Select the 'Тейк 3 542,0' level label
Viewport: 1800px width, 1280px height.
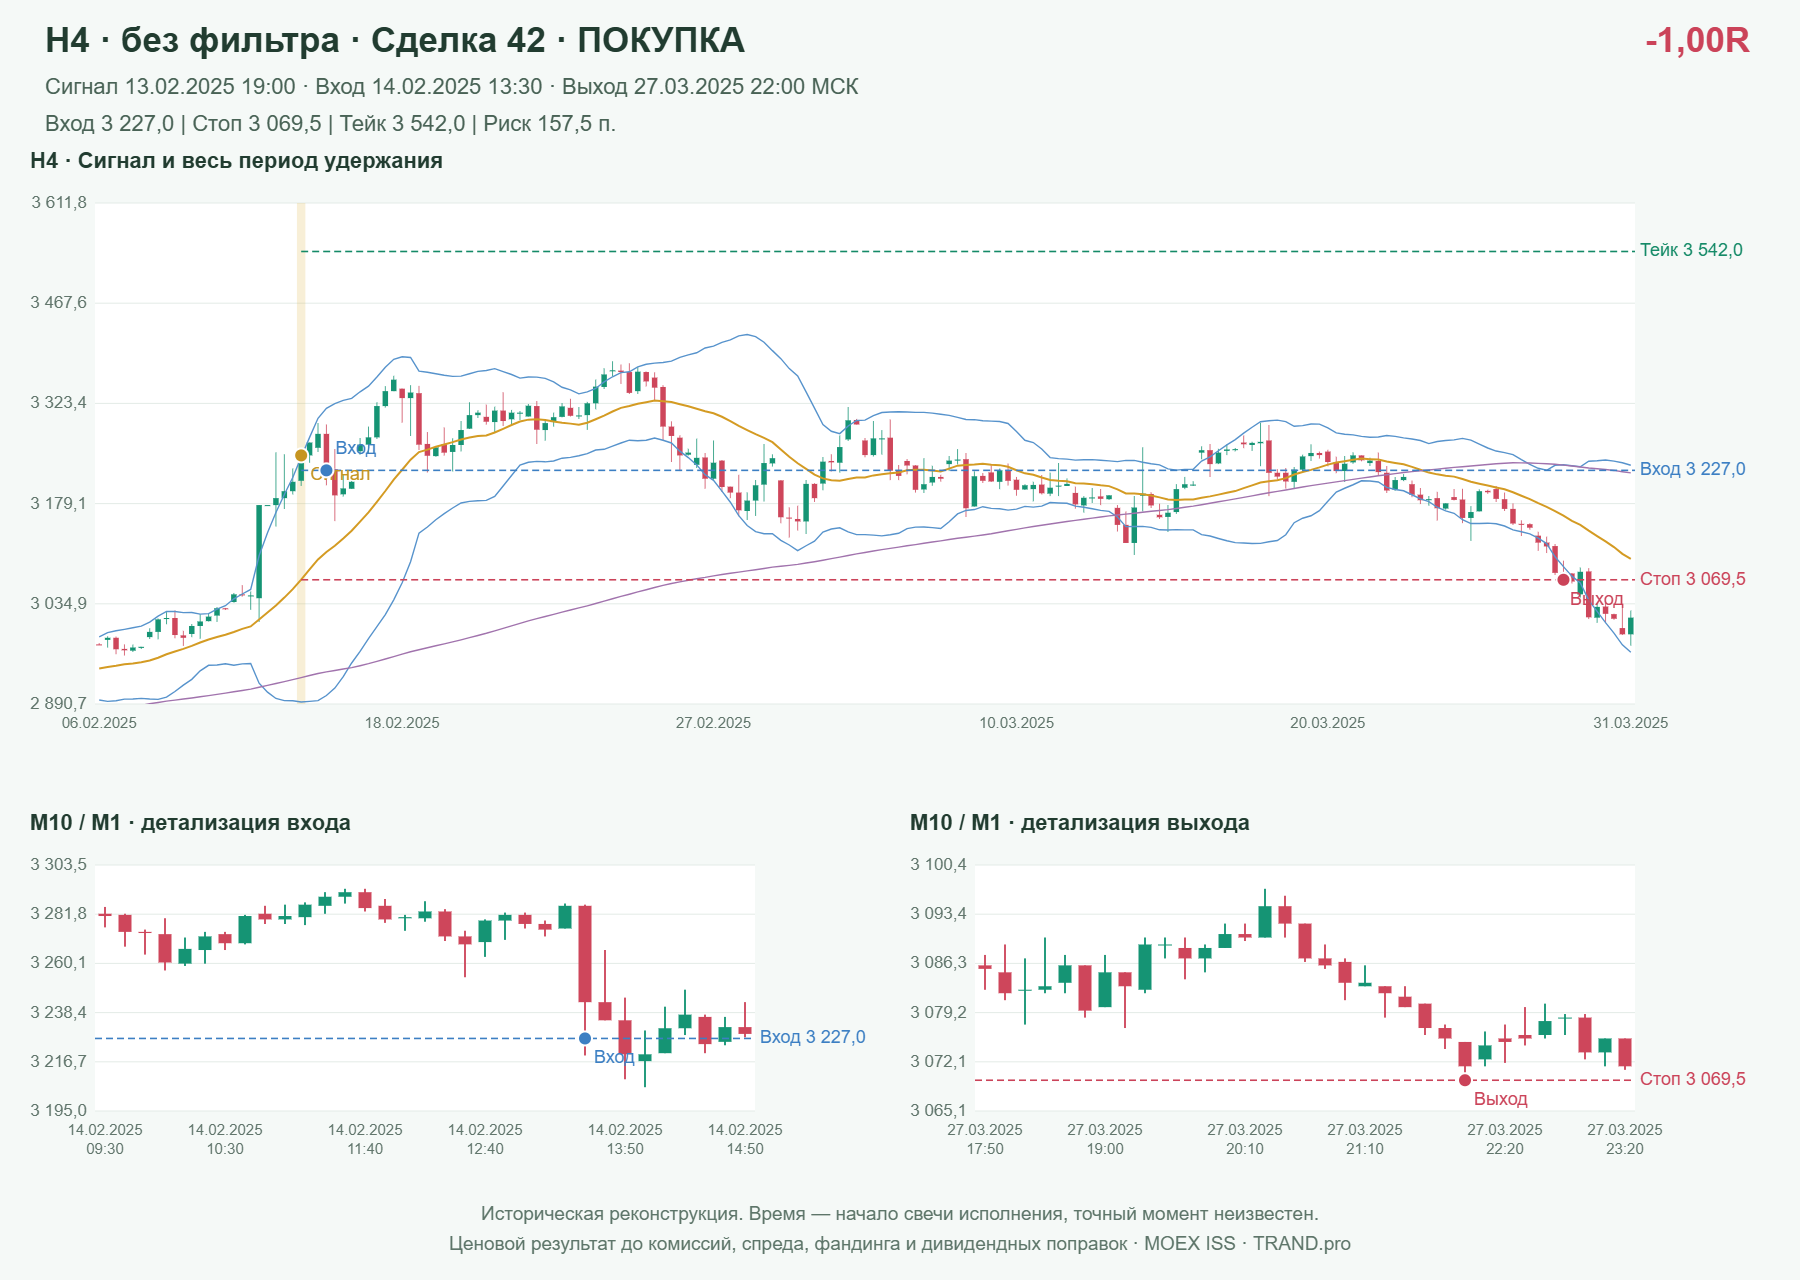click(1691, 250)
